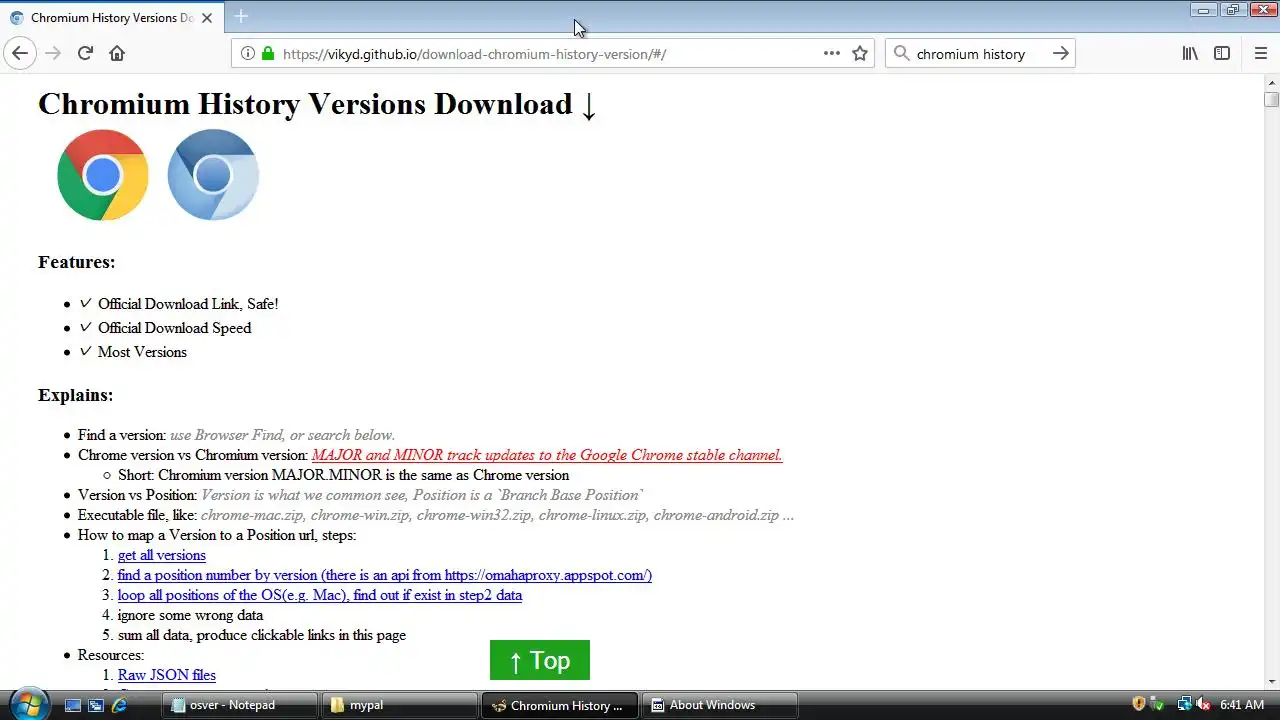Click Show Desktop quick launch icon
The width and height of the screenshot is (1280, 720).
tap(72, 705)
